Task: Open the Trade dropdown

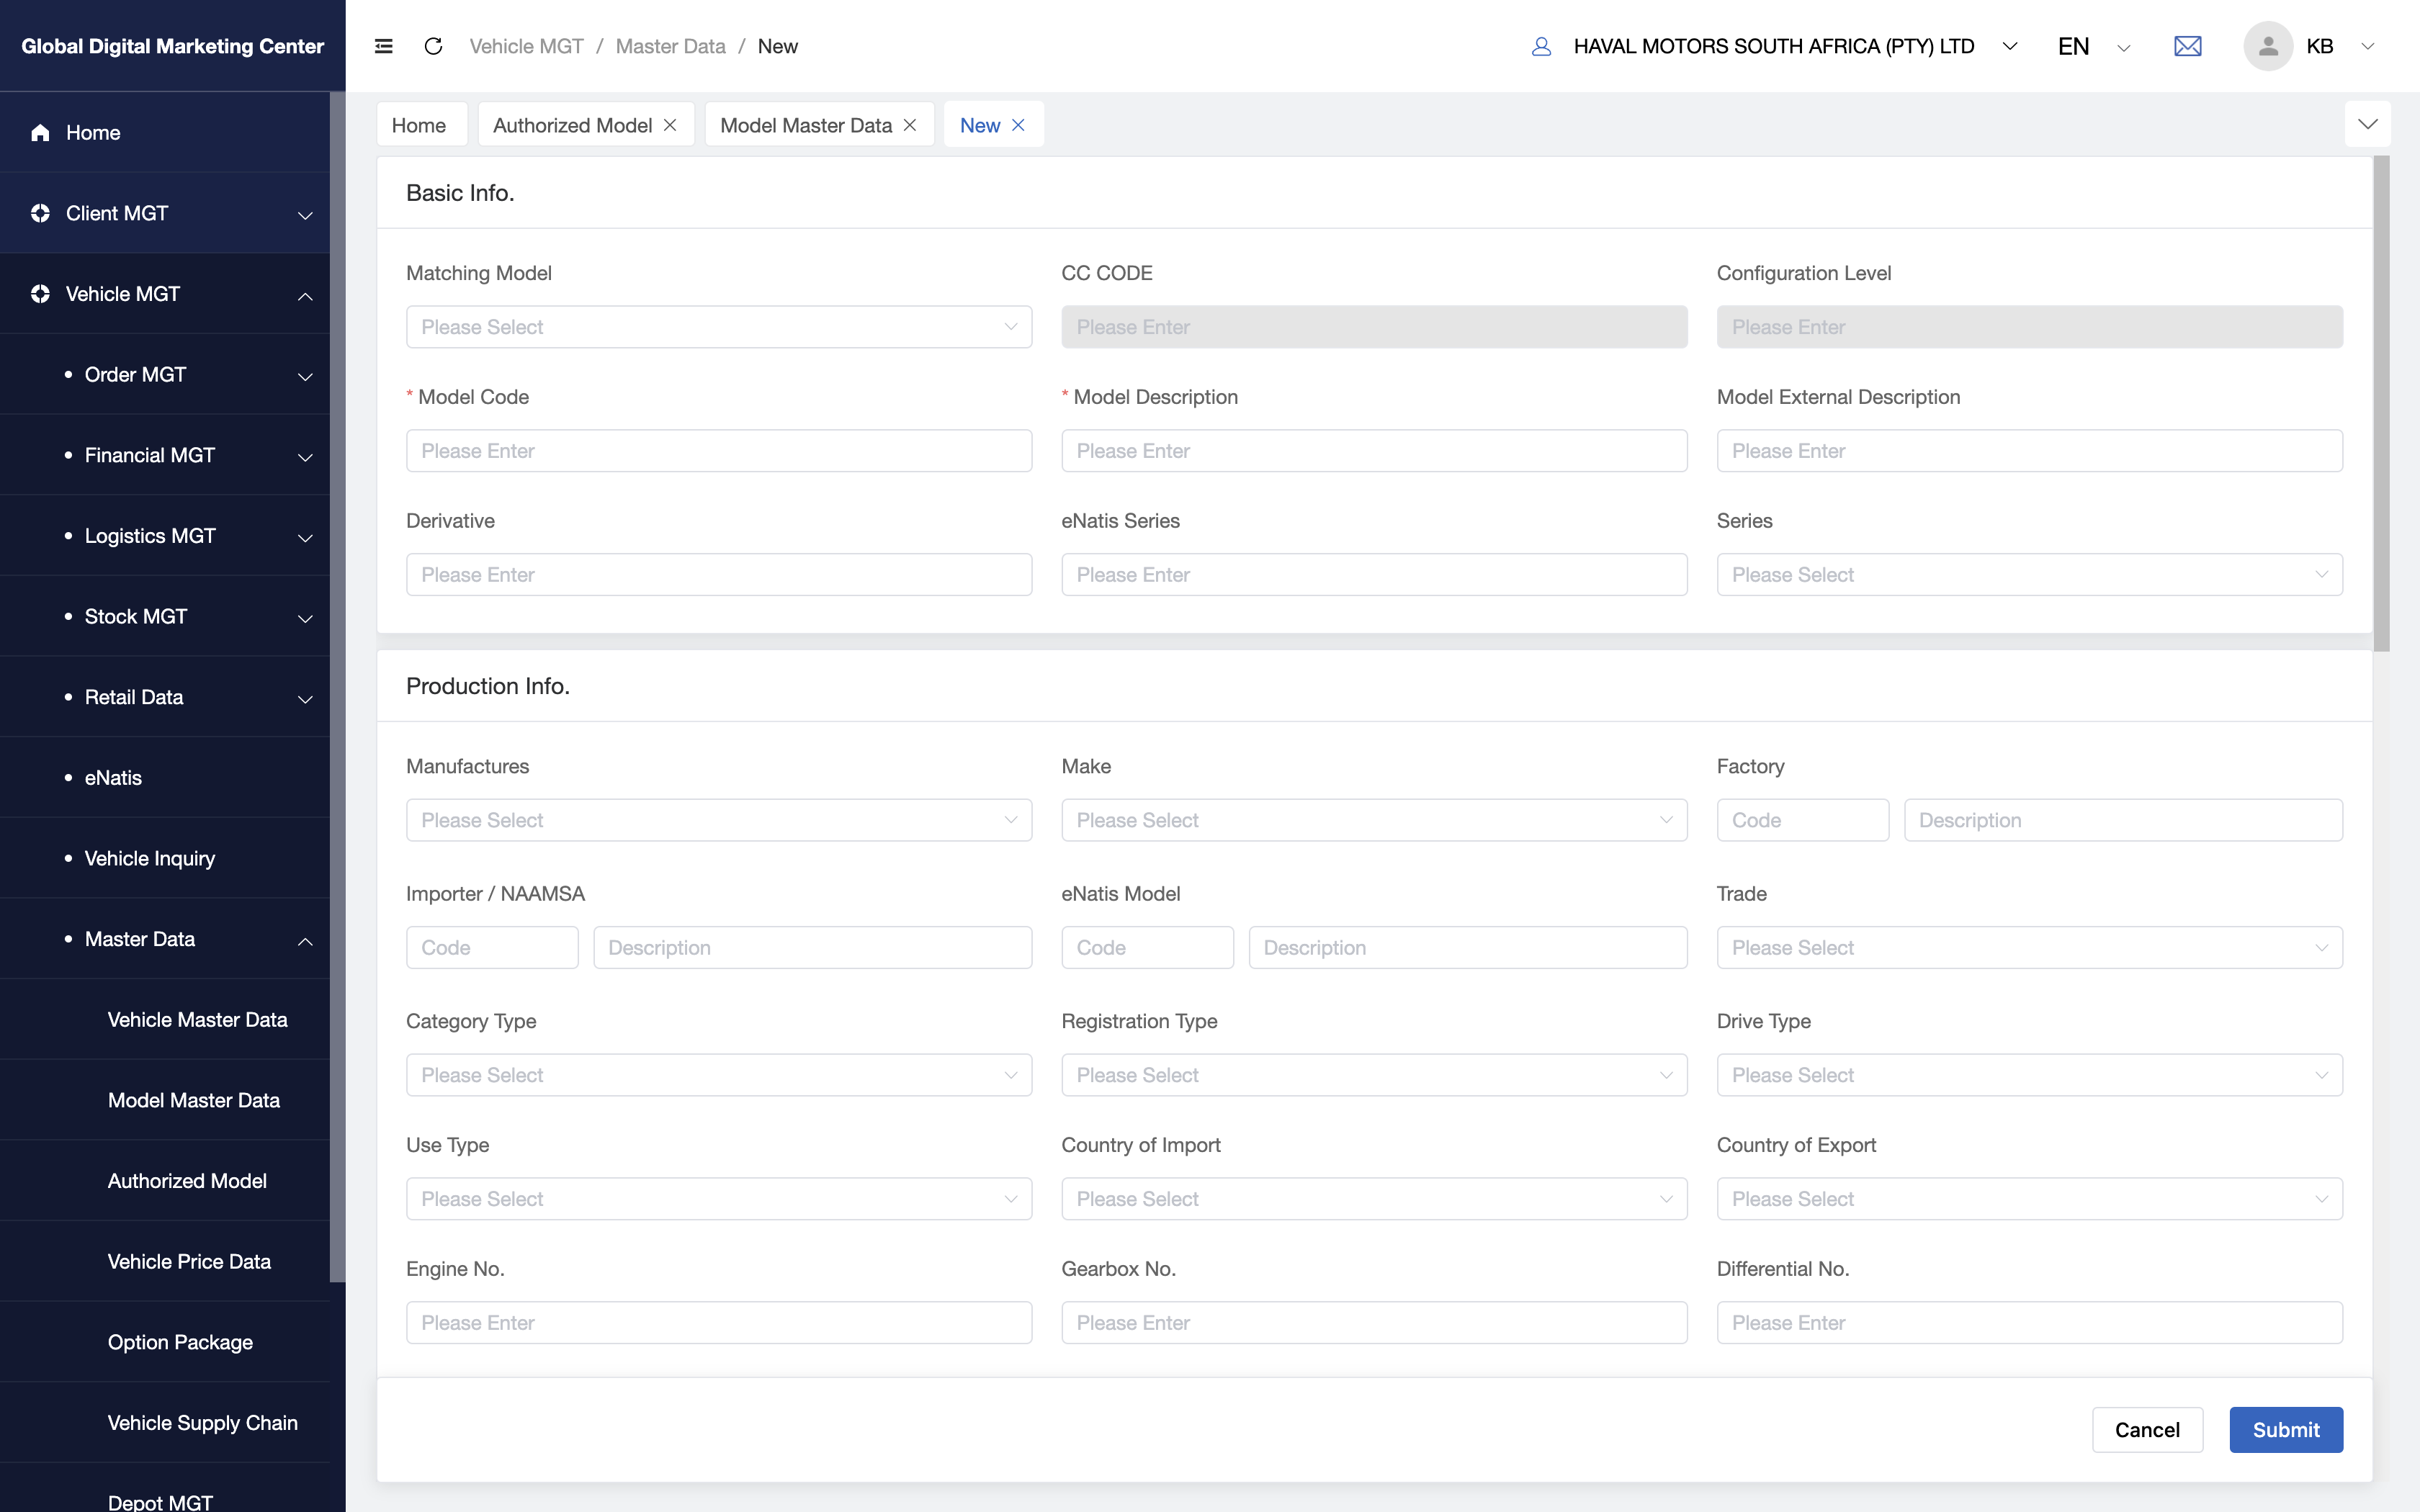Action: 2029,948
